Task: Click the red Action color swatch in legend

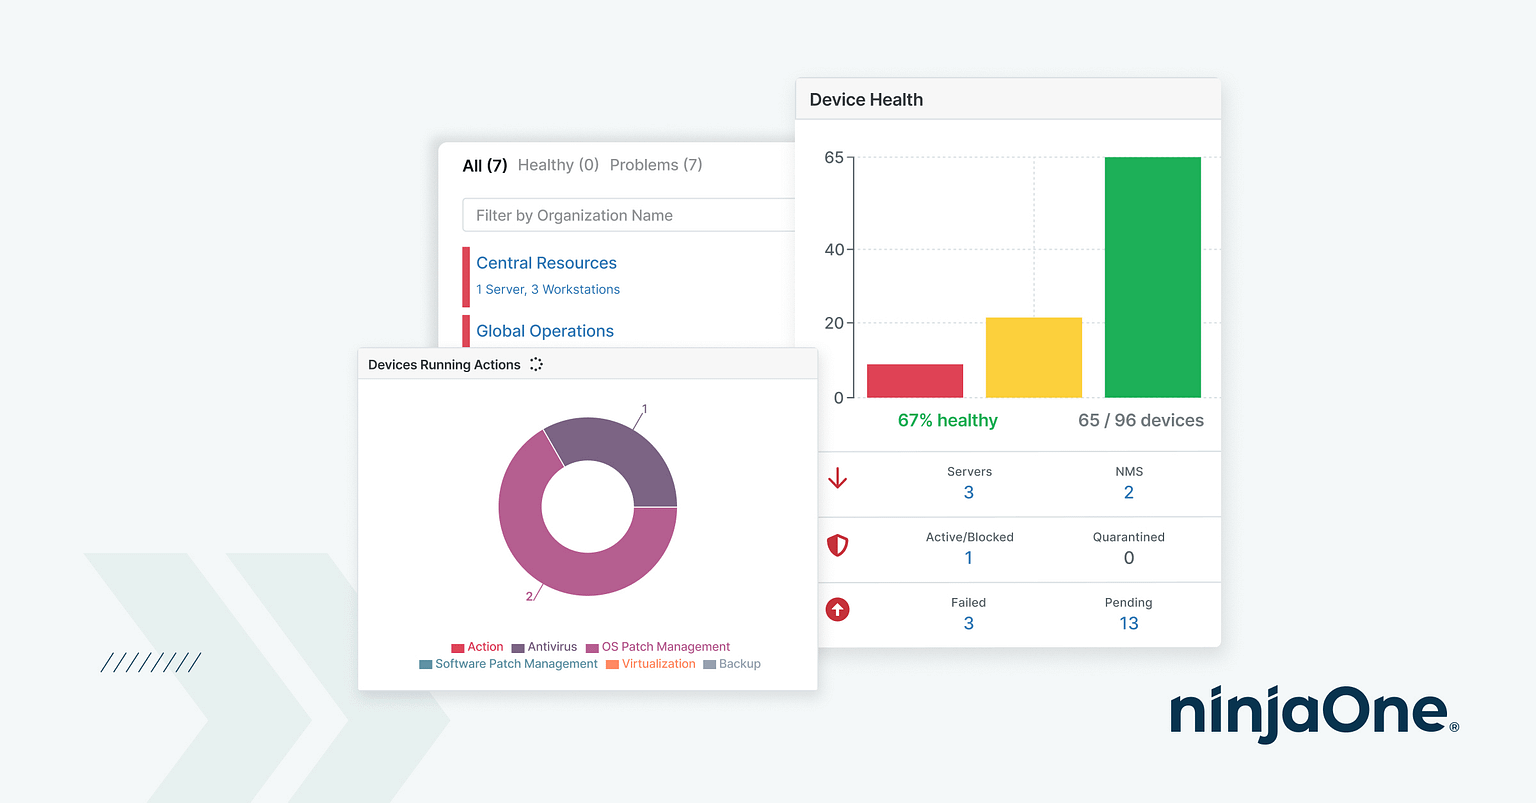Action: tap(457, 647)
